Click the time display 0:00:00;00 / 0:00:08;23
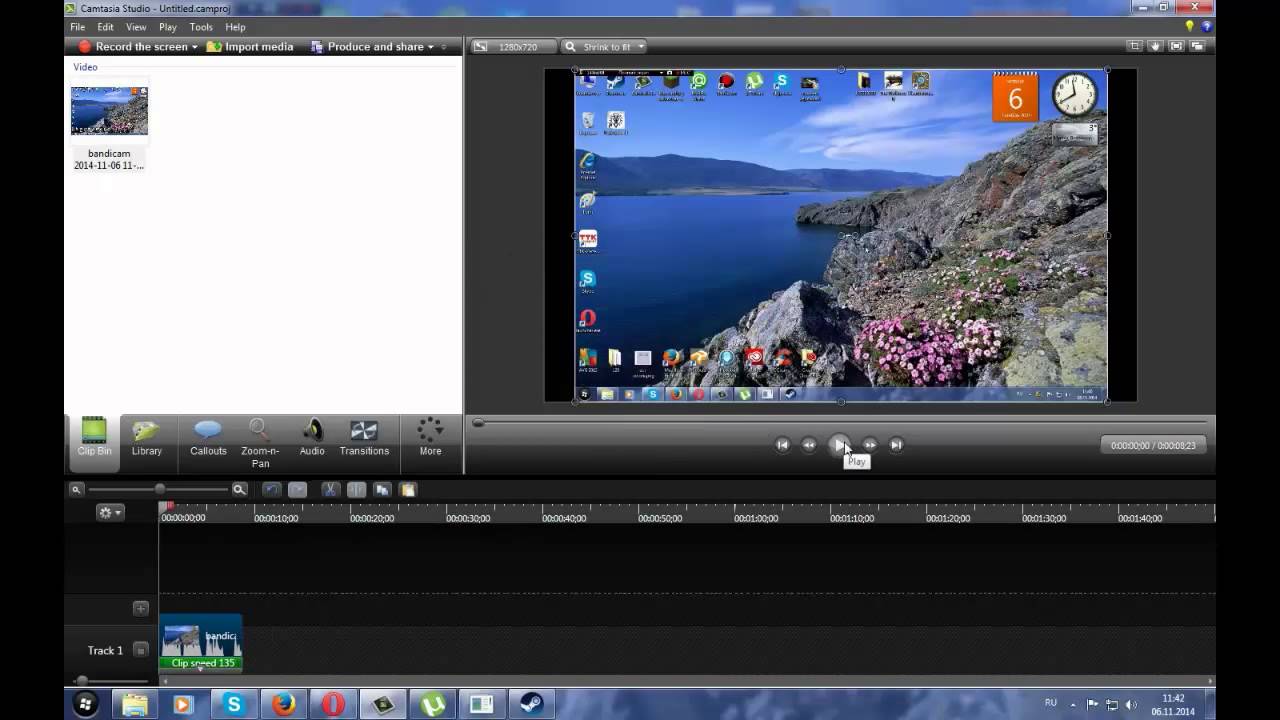The image size is (1280, 720). [x=1153, y=446]
